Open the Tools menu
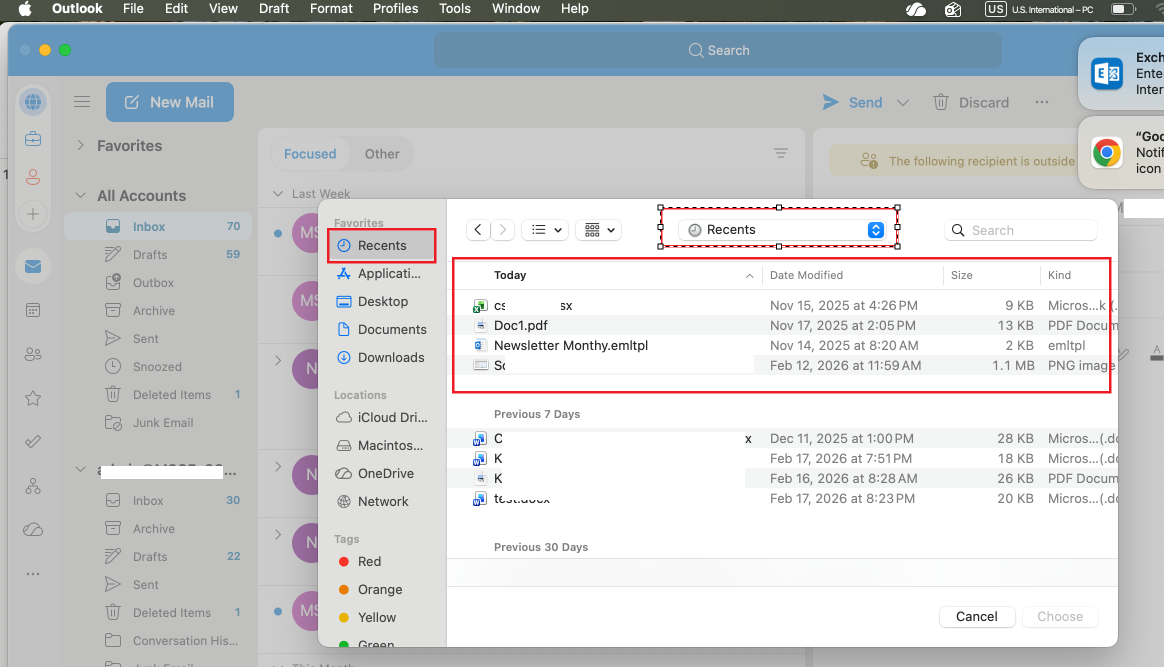The width and height of the screenshot is (1164, 667). tap(454, 9)
